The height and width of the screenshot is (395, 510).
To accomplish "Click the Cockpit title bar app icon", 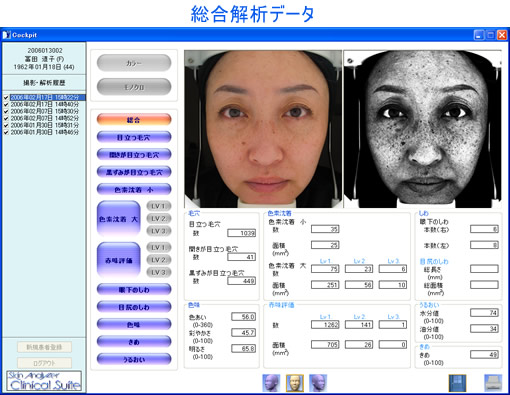I will (6, 35).
